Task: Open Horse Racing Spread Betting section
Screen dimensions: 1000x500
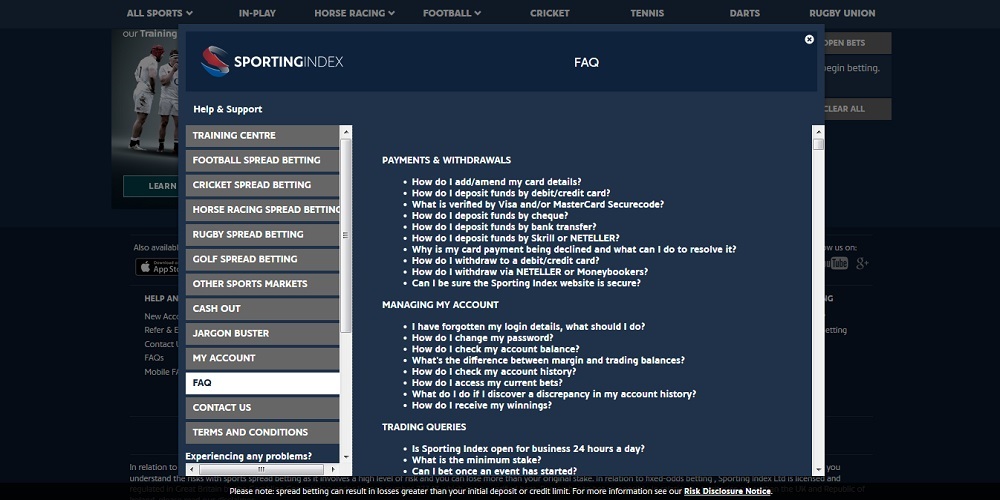Action: [x=263, y=209]
